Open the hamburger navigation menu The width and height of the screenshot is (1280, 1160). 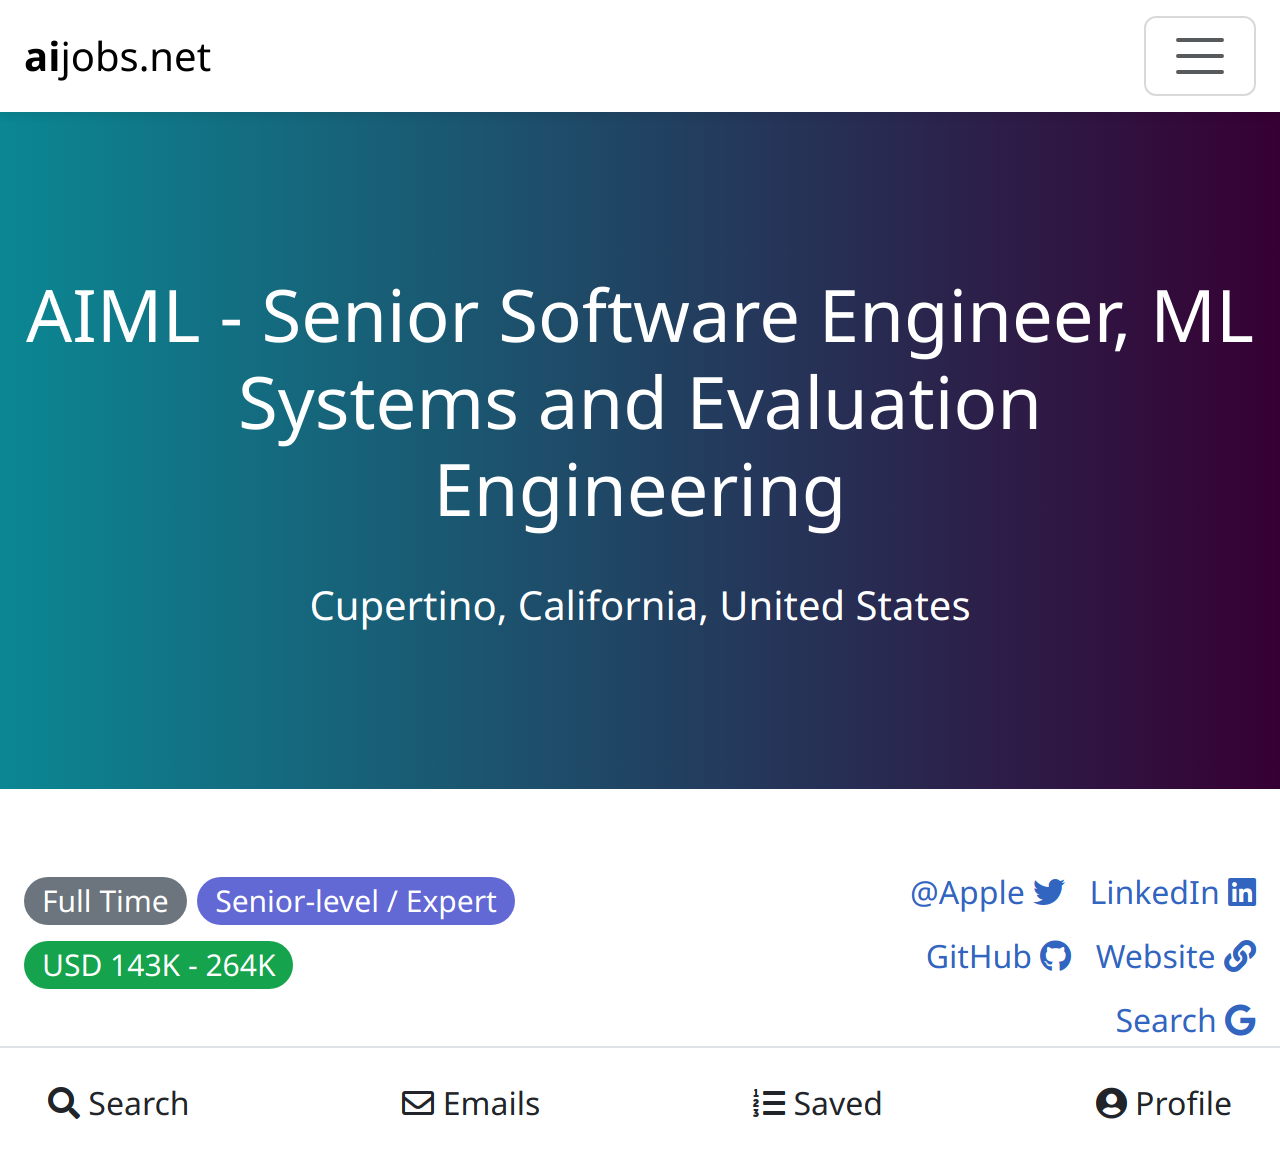point(1199,56)
